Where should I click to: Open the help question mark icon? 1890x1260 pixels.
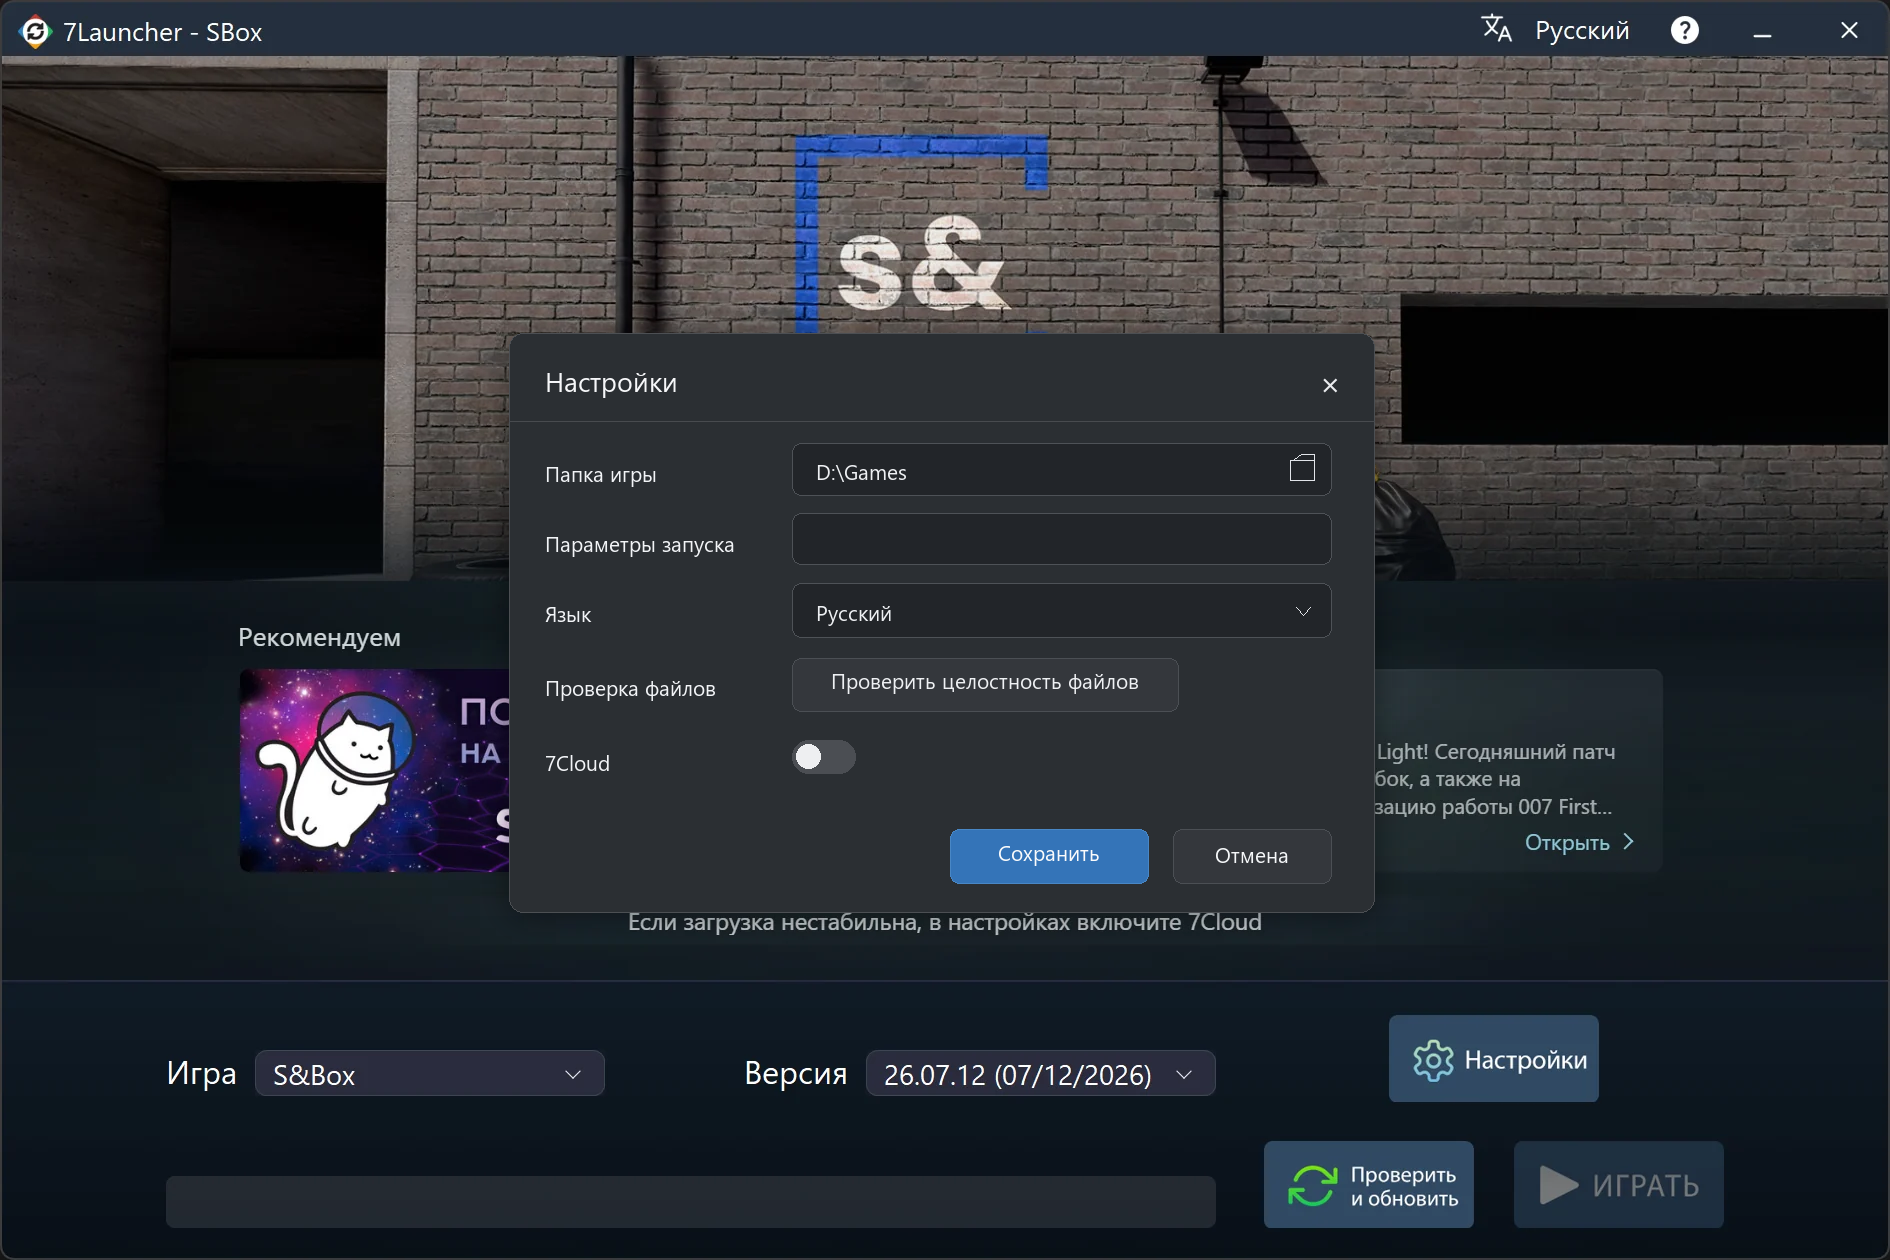1684,31
